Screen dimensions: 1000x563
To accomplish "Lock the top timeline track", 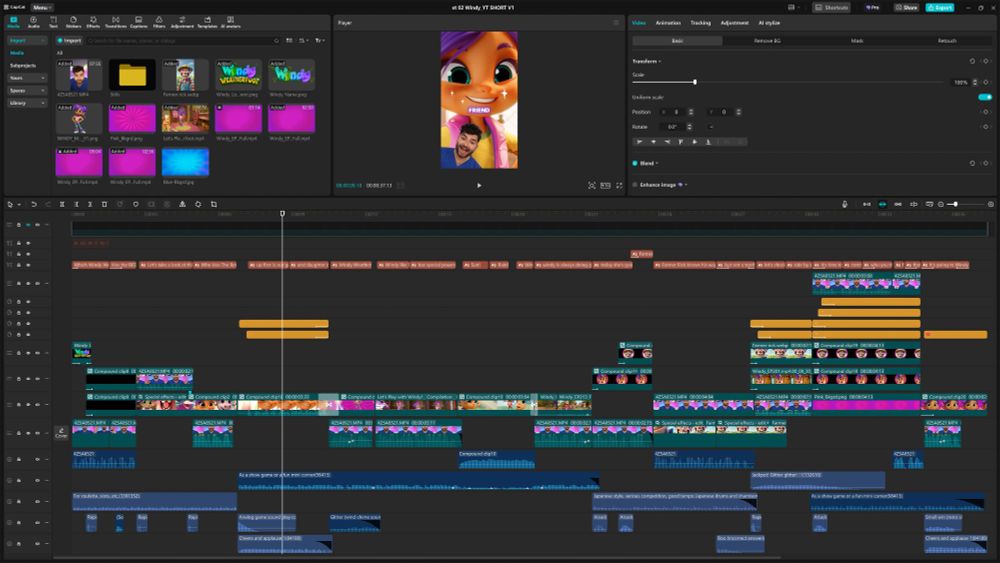I will tap(18, 225).
